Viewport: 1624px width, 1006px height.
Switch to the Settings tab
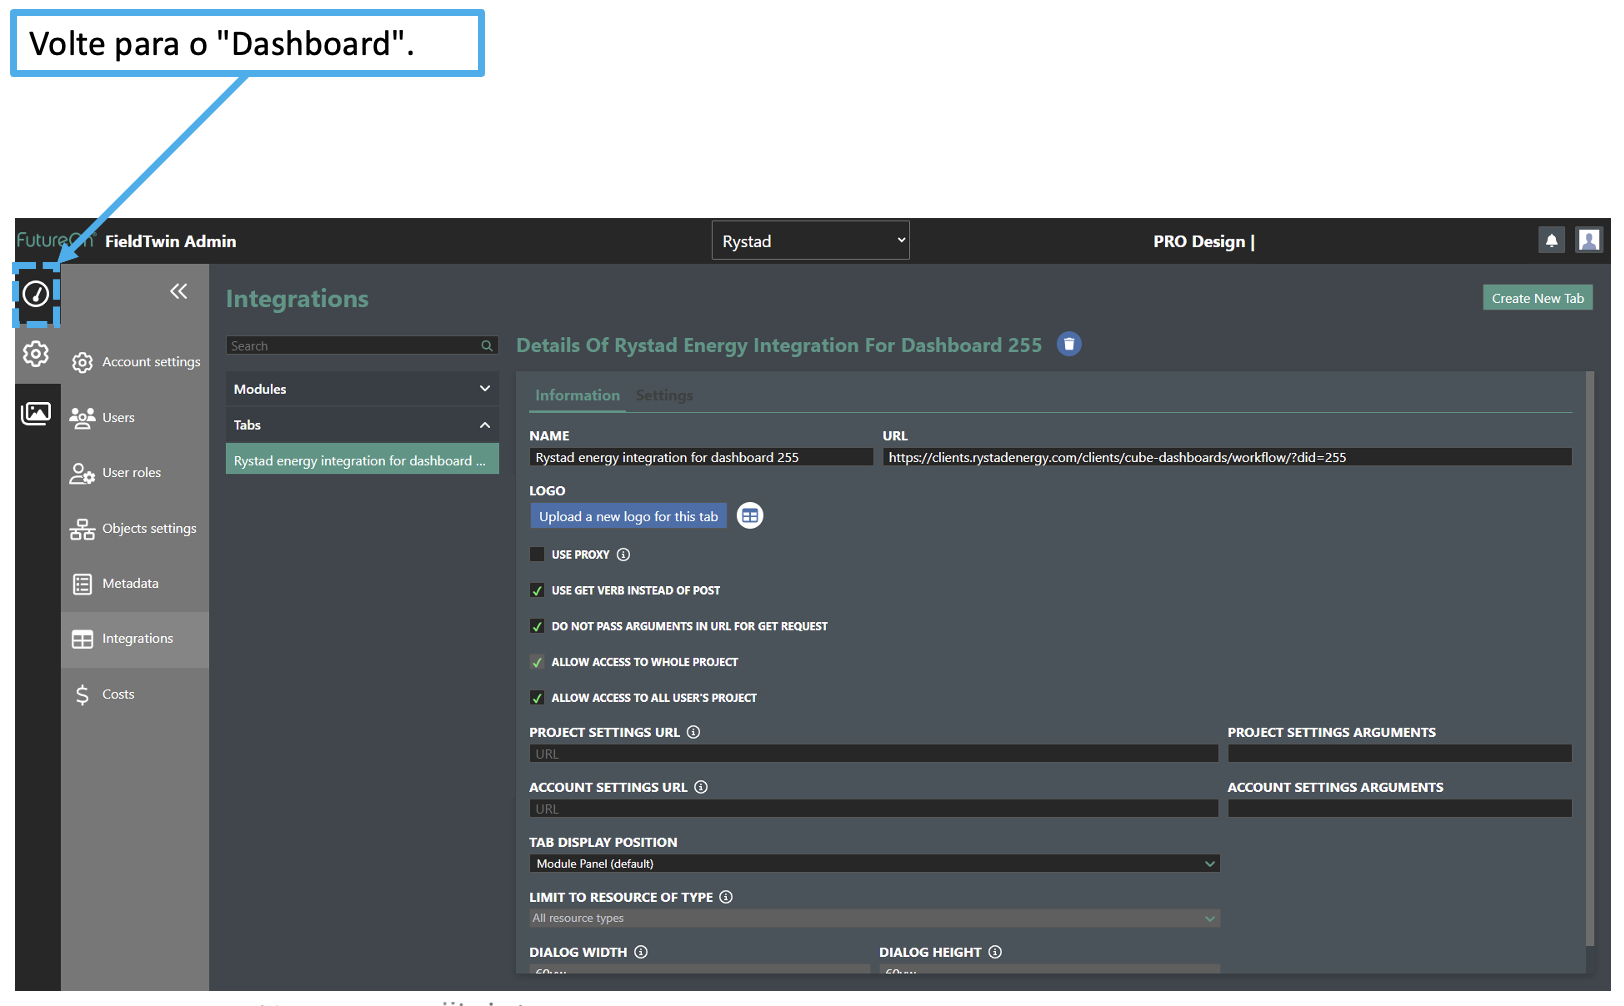tap(664, 396)
